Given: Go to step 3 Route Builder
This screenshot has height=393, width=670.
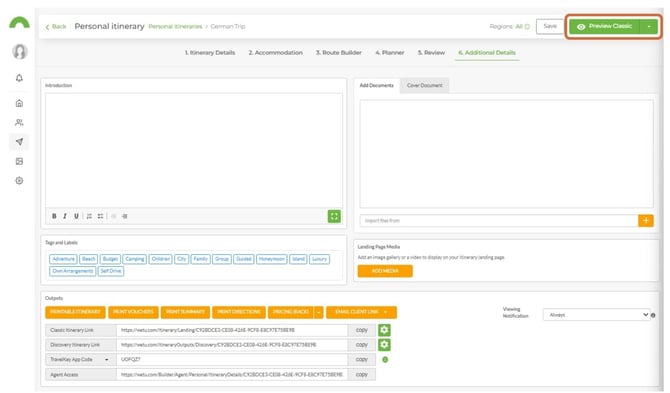Looking at the screenshot, I should point(339,53).
